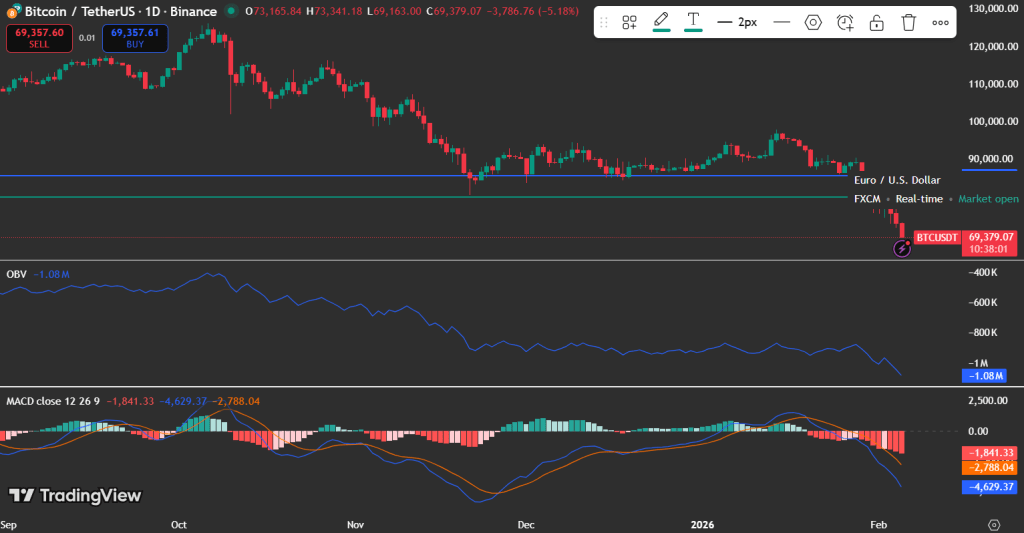The image size is (1024, 533).
Task: Click the Feb date on time axis
Action: 878,525
